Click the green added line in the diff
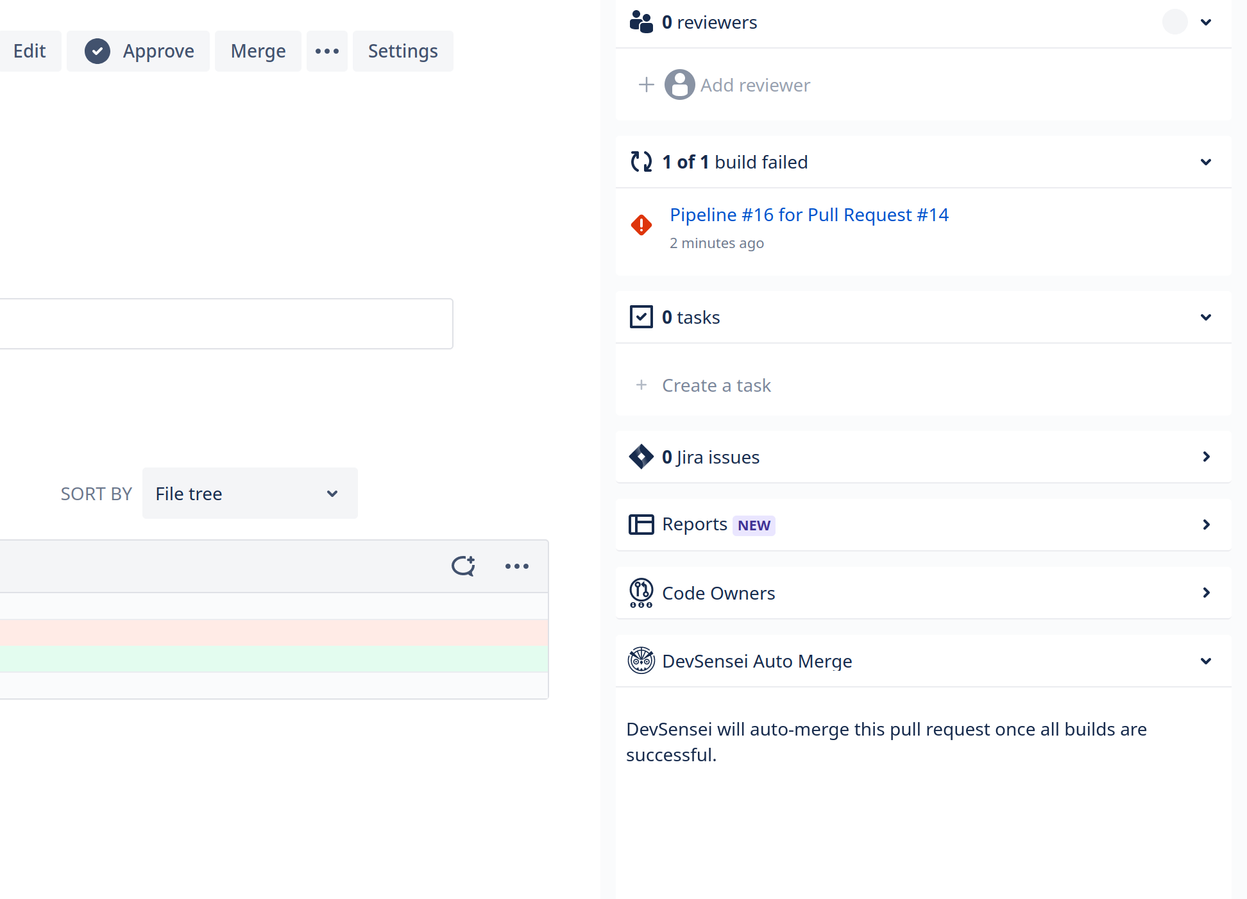Viewport: 1247px width, 899px height. [274, 658]
